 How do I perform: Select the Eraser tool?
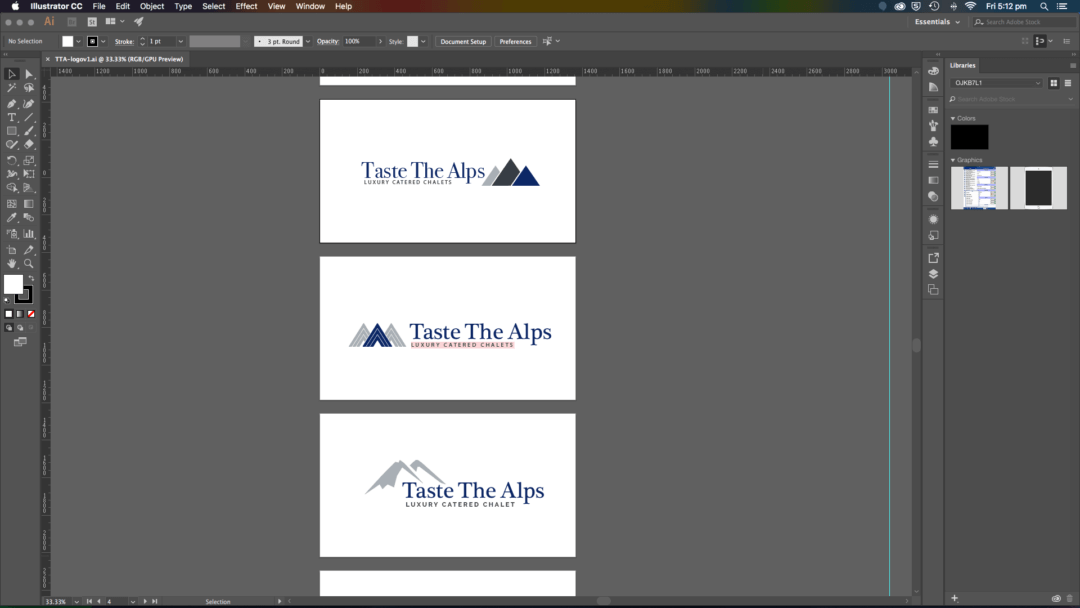(29, 145)
